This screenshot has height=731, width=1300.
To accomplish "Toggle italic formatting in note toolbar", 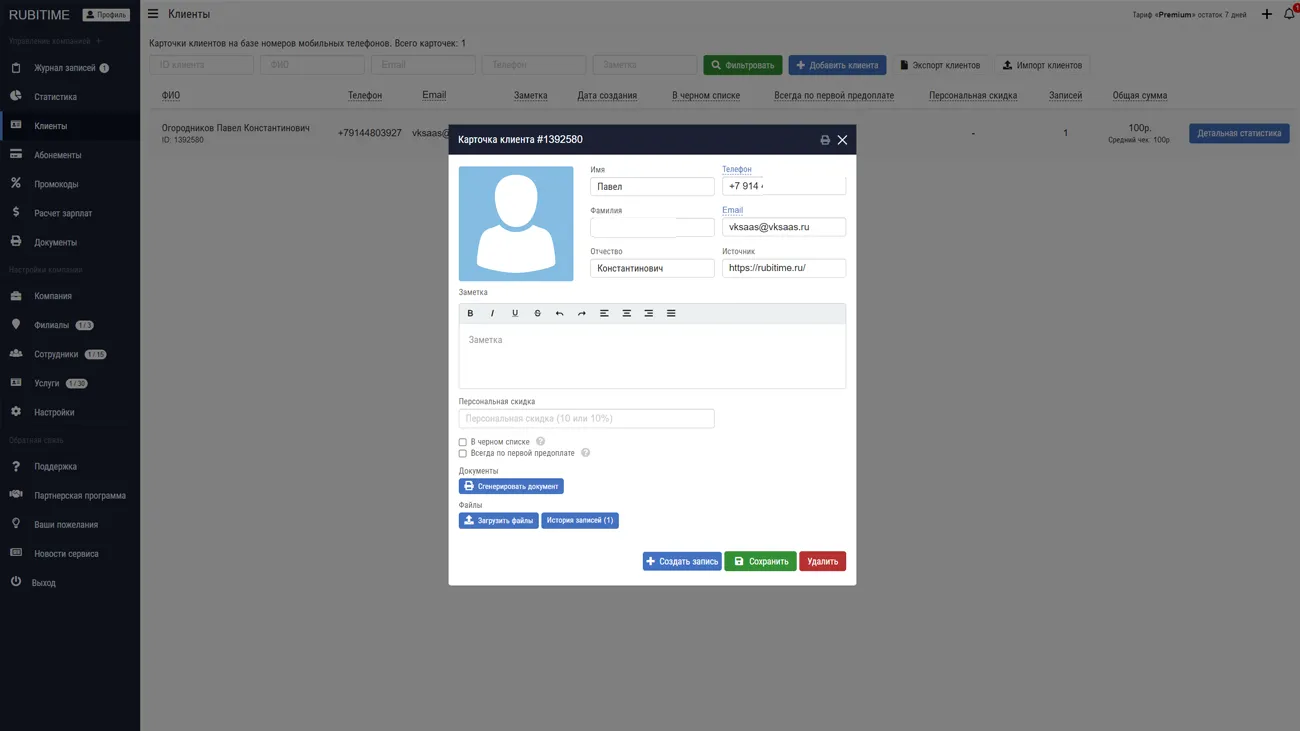I will click(x=492, y=314).
